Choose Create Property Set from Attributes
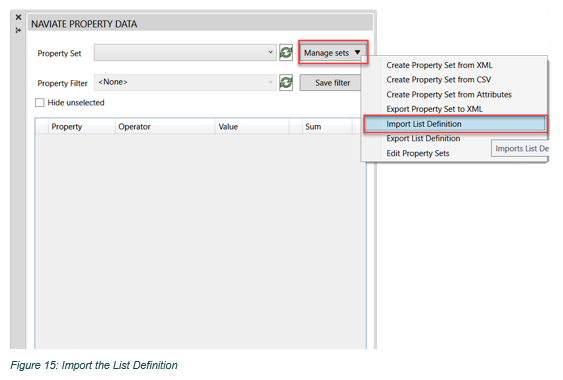 449,94
